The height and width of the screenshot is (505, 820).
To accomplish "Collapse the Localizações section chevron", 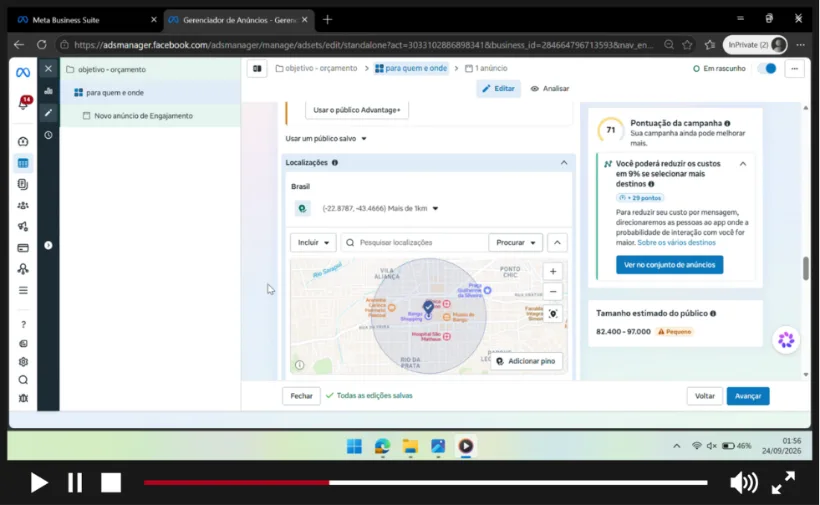I will tap(564, 163).
